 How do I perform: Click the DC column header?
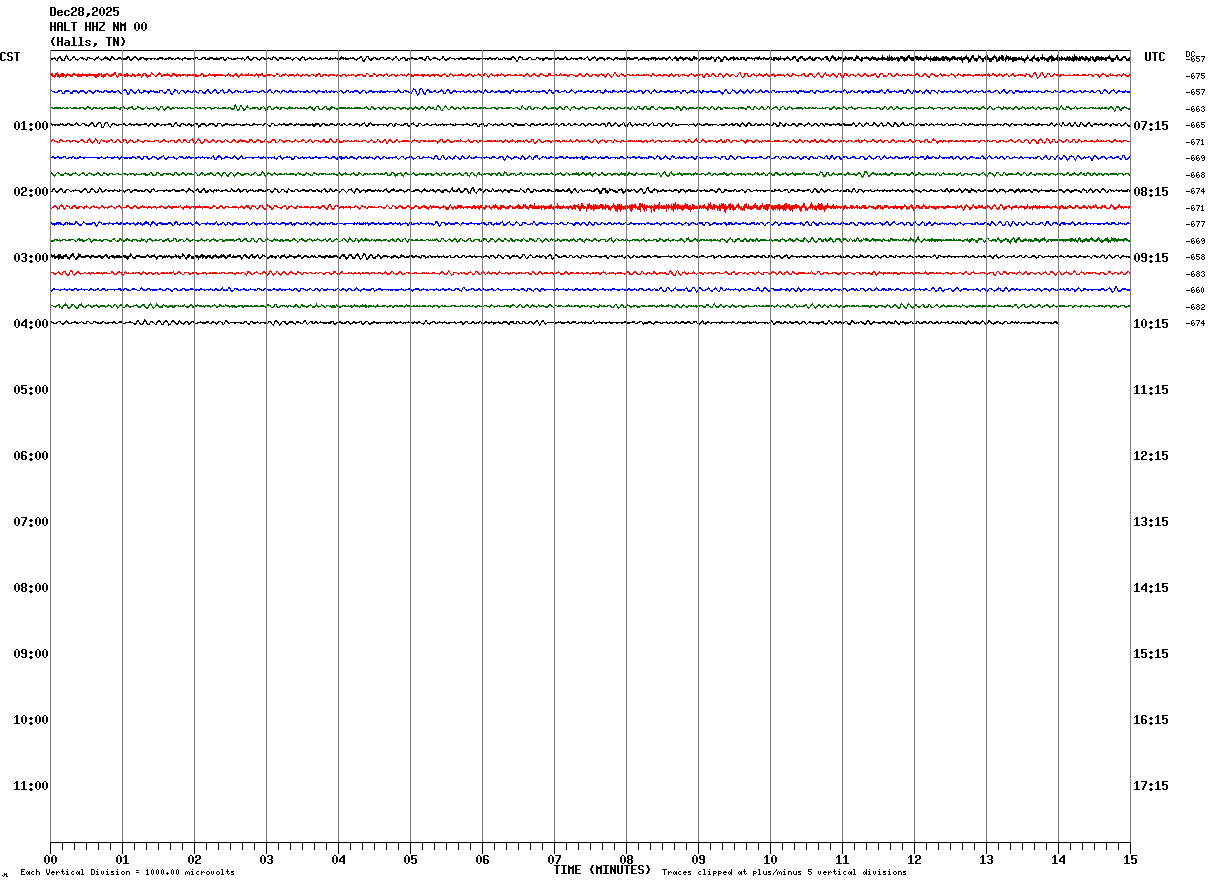pos(1190,53)
